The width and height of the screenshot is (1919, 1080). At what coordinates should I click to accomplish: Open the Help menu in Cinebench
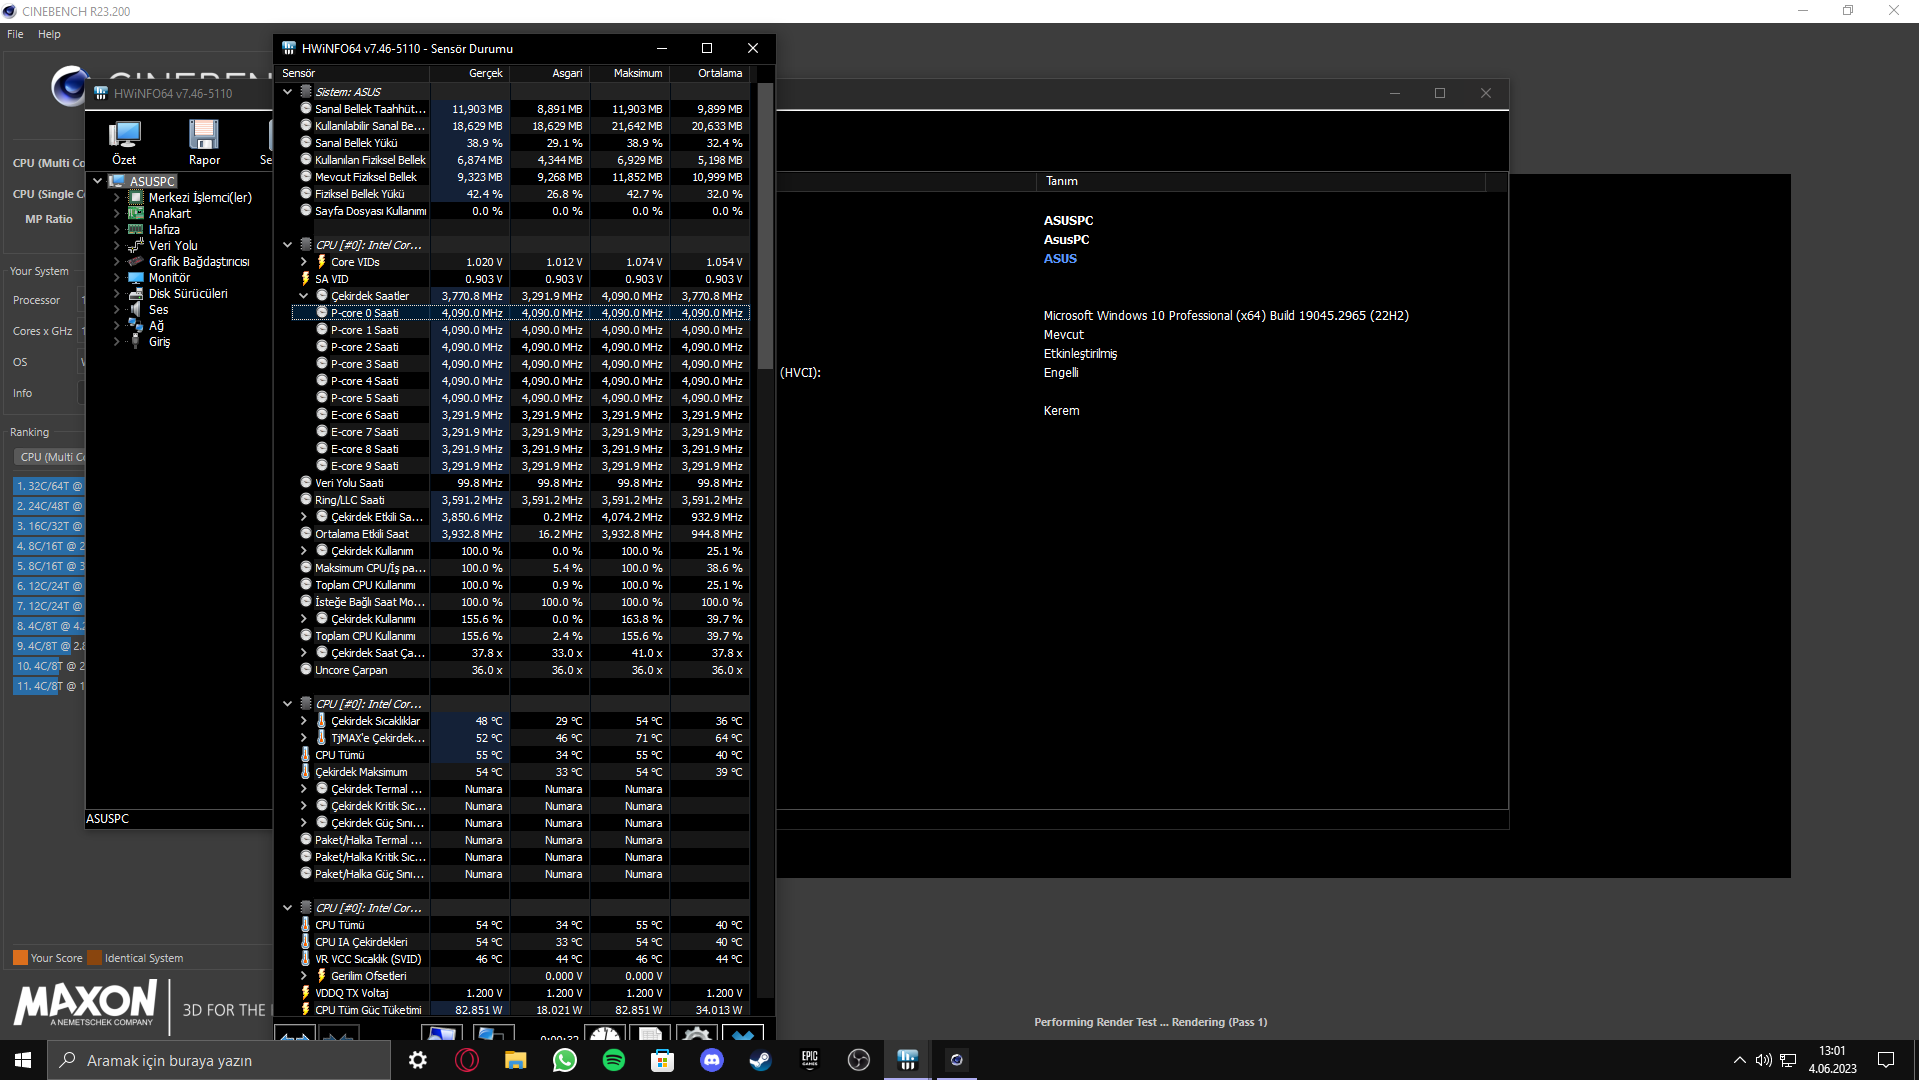49,34
